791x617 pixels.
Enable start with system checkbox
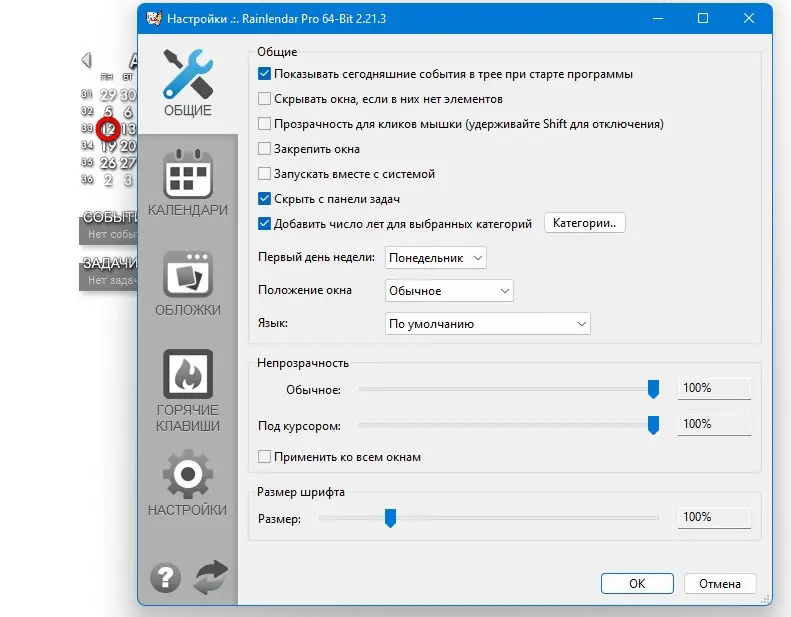264,174
